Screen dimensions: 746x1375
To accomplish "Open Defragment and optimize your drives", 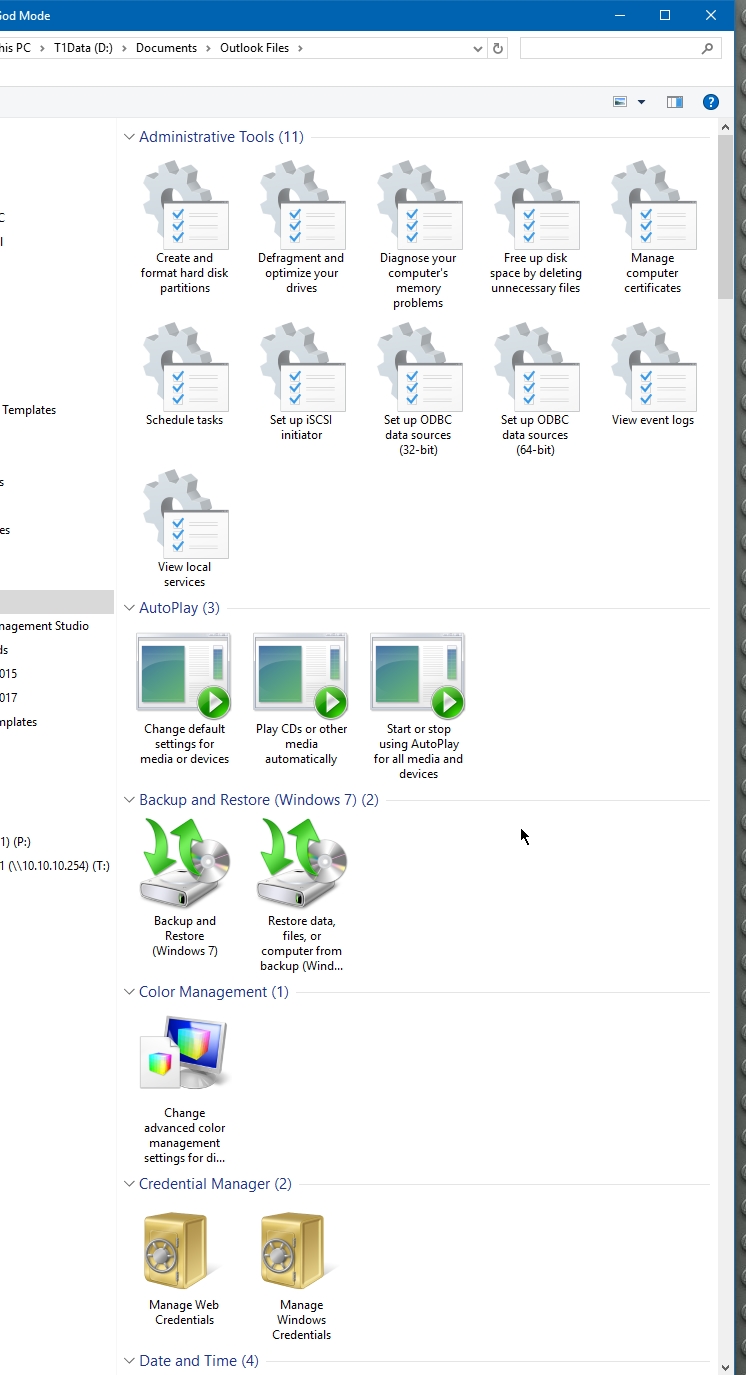I will 302,228.
